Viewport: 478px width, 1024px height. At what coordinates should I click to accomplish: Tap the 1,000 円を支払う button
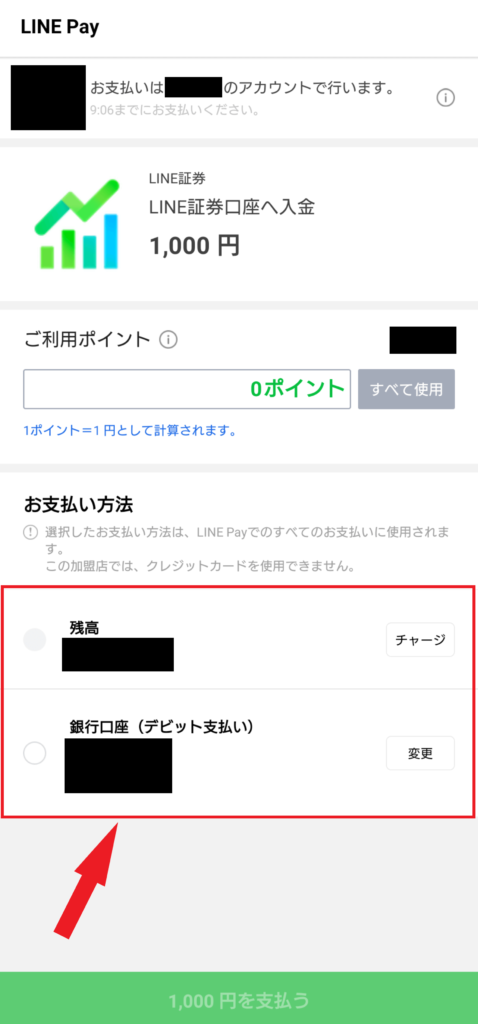(239, 998)
